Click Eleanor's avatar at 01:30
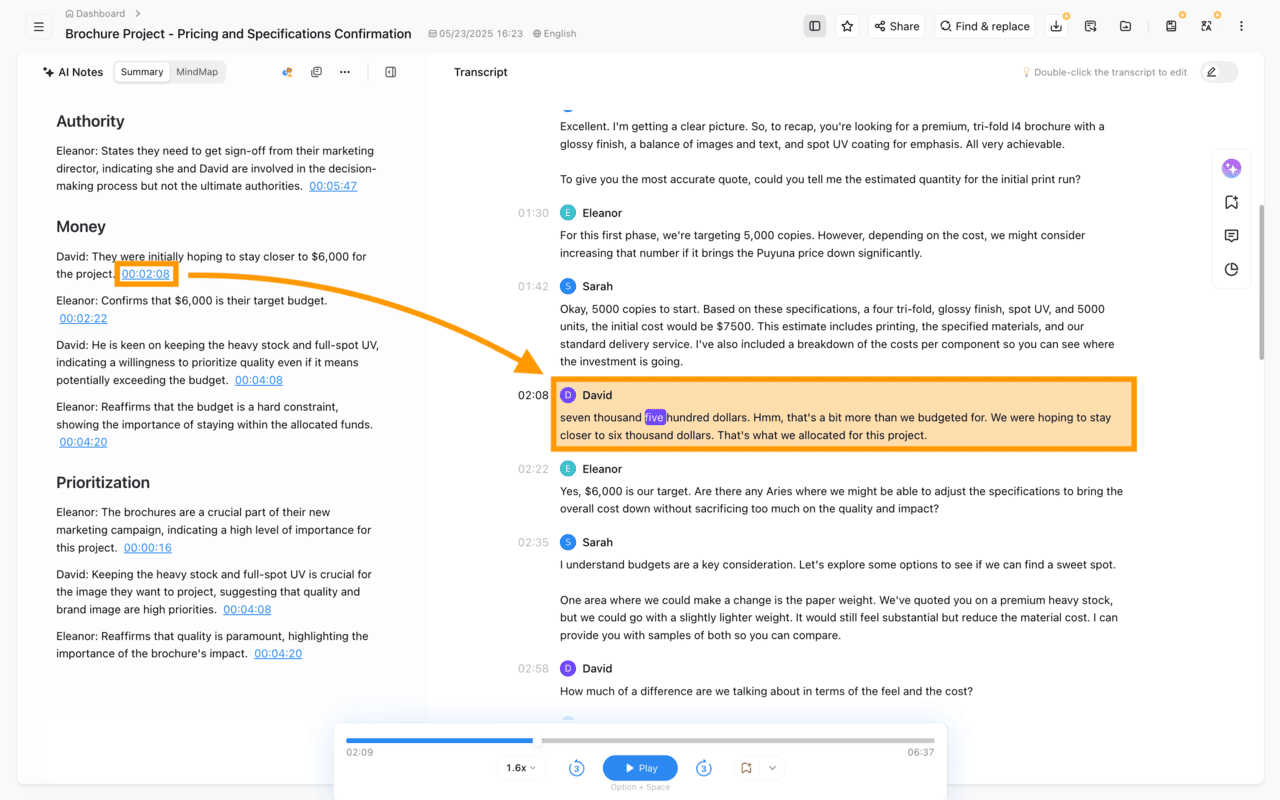The height and width of the screenshot is (800, 1280). coord(568,213)
